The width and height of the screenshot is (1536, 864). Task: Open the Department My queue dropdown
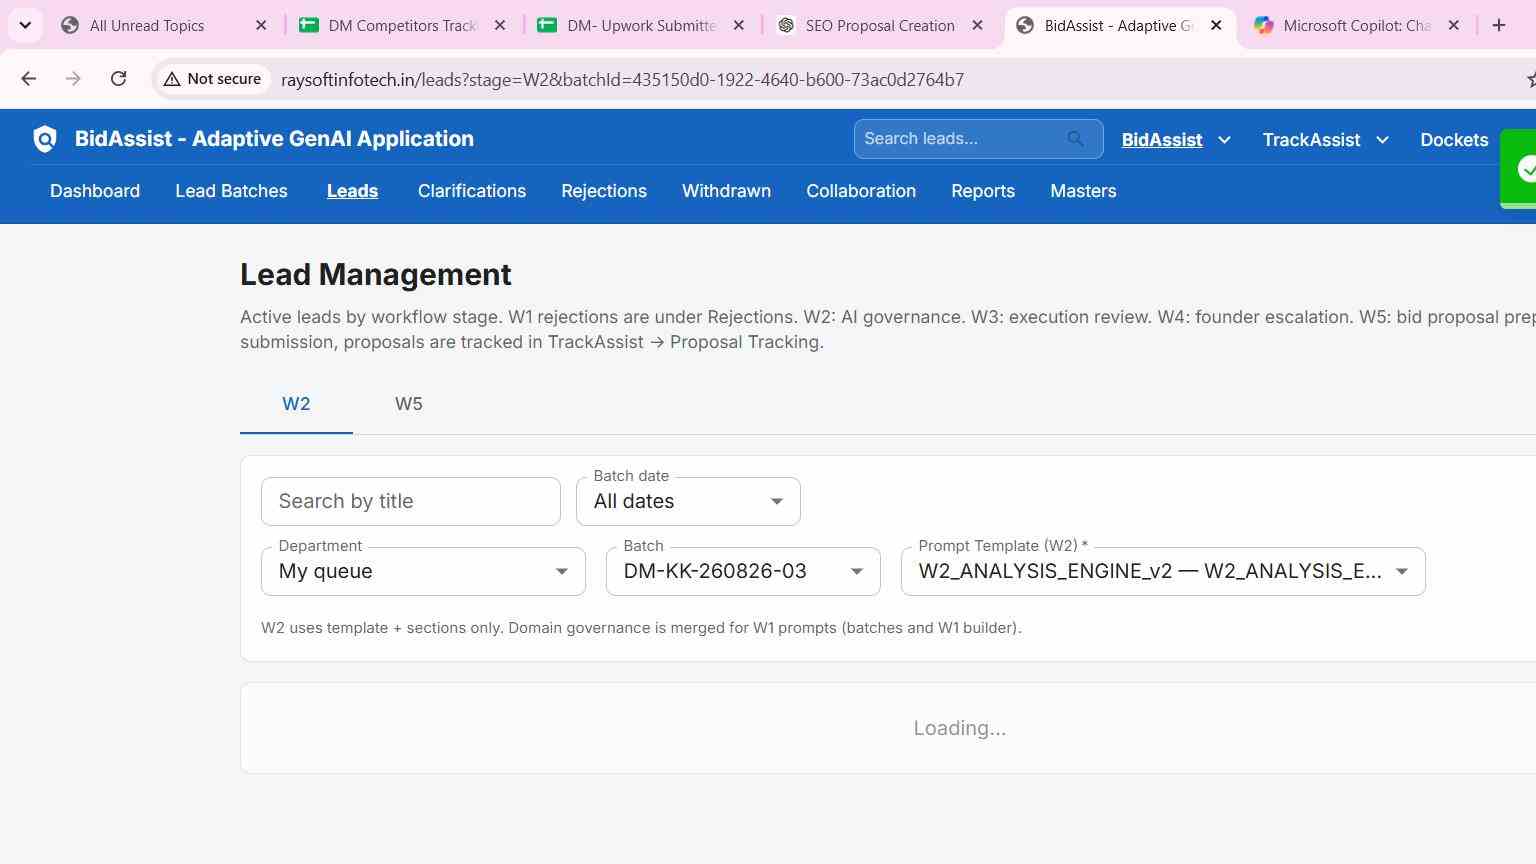click(423, 571)
